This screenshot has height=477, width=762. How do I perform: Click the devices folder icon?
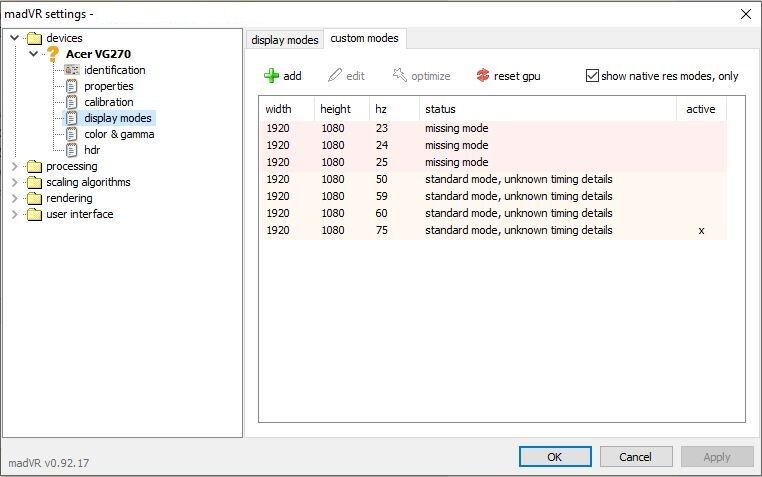tap(35, 38)
